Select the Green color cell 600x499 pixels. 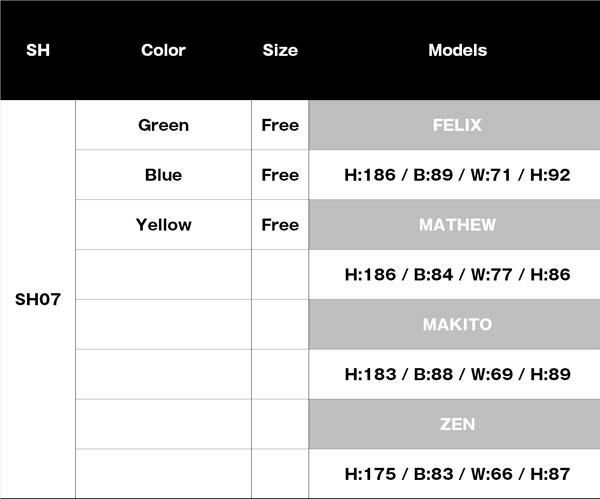(163, 125)
